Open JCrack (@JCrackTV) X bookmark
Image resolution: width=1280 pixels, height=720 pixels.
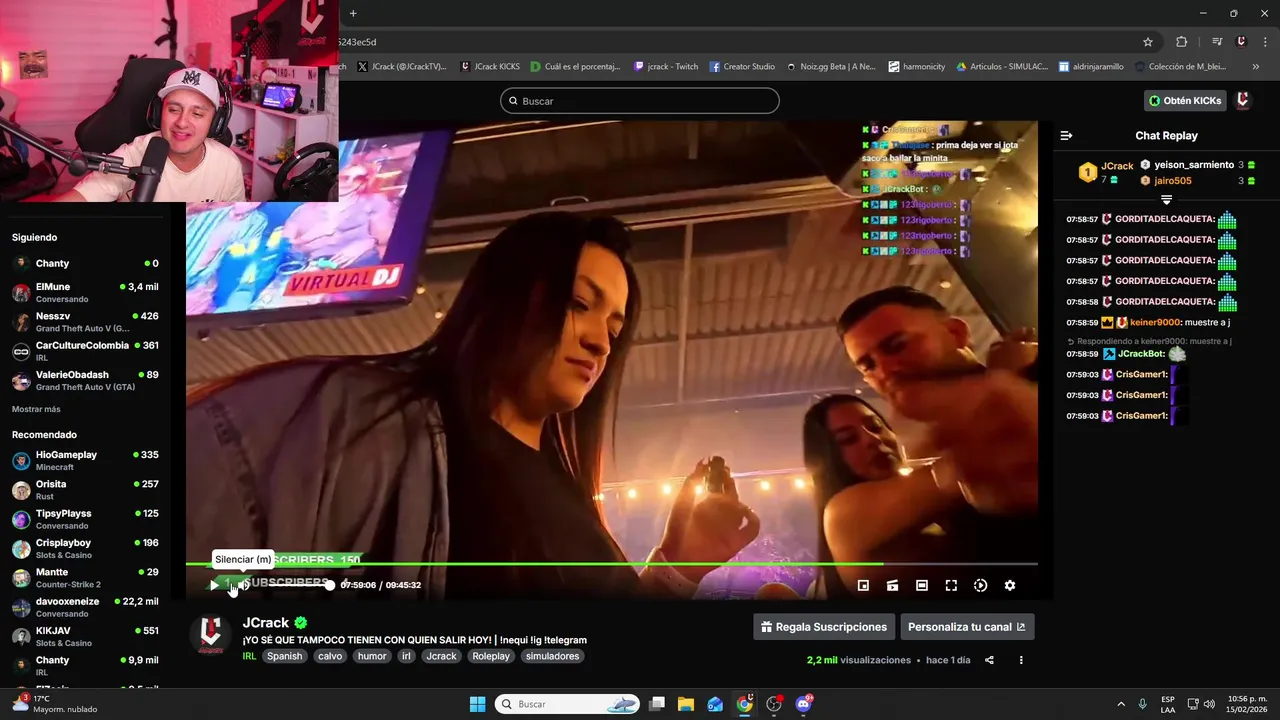401,67
